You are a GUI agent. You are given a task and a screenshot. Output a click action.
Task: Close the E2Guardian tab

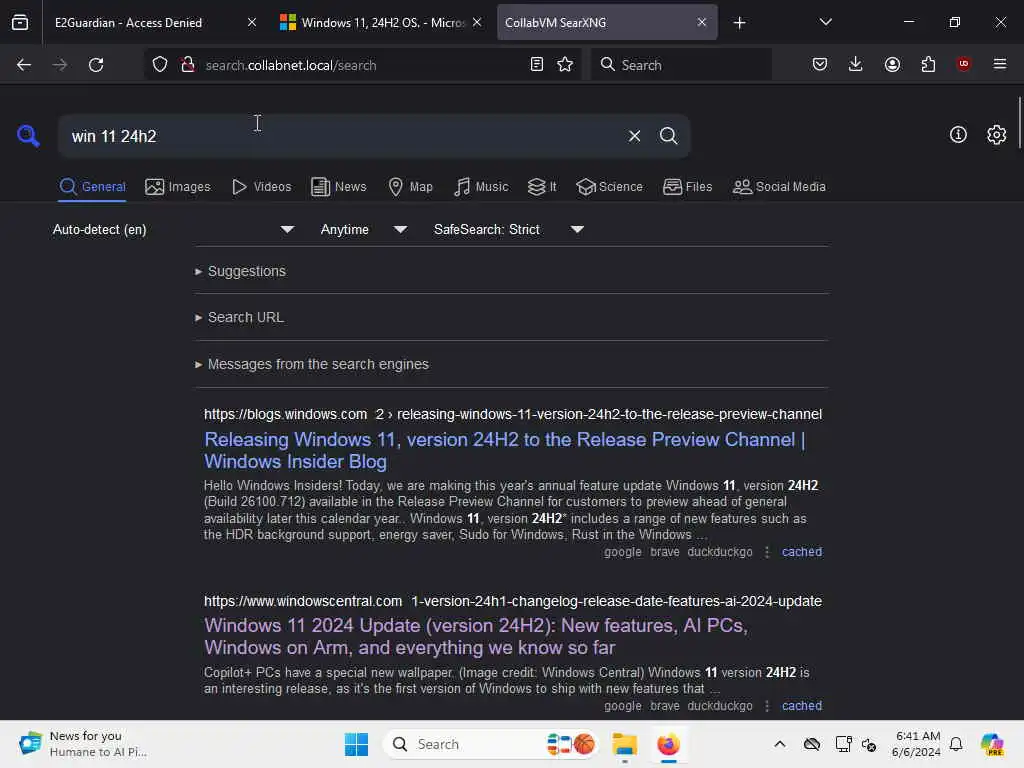[251, 22]
